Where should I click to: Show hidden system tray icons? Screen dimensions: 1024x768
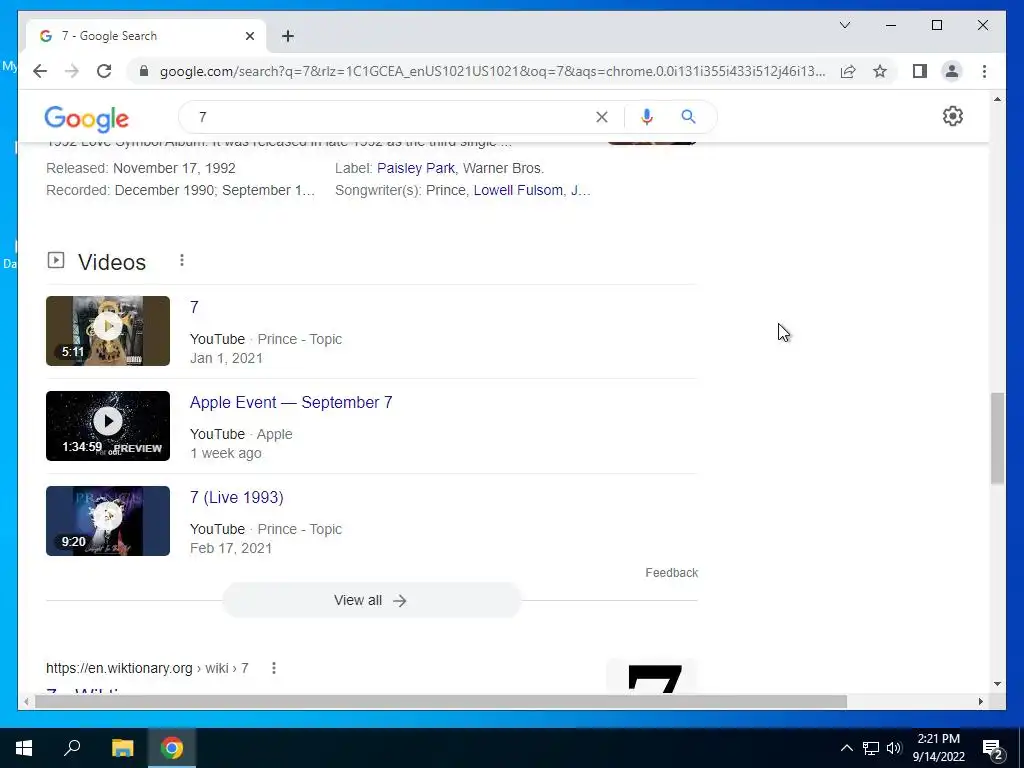coord(846,748)
